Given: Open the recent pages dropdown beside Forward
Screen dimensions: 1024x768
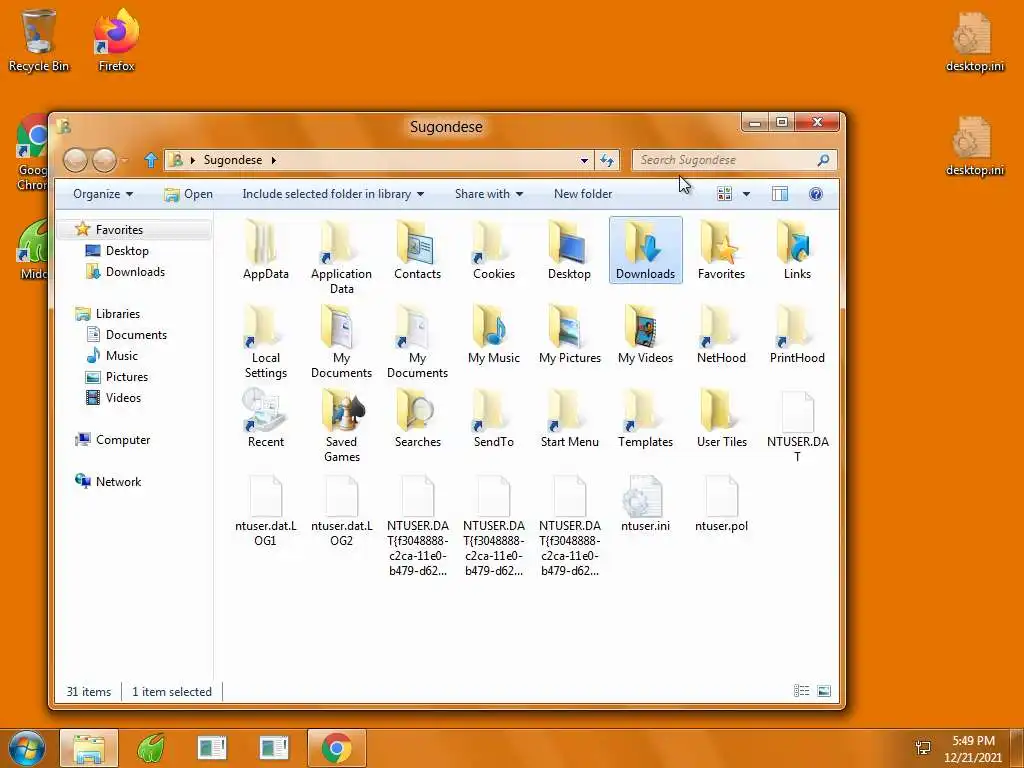Looking at the screenshot, I should tap(125, 160).
